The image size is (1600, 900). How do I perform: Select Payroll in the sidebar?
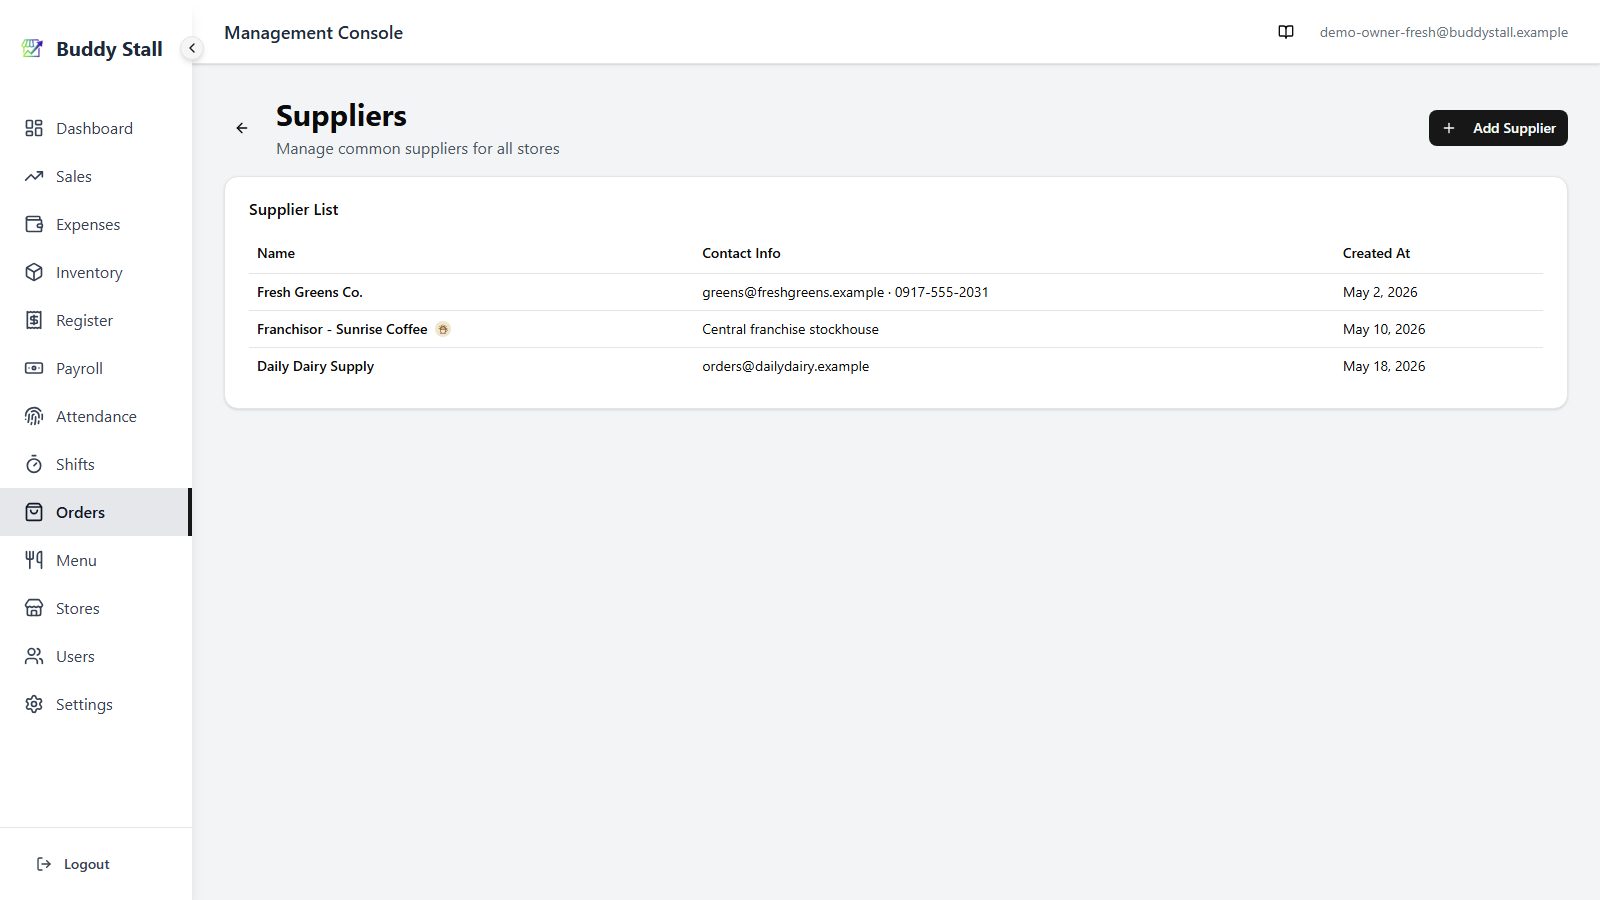tap(96, 368)
